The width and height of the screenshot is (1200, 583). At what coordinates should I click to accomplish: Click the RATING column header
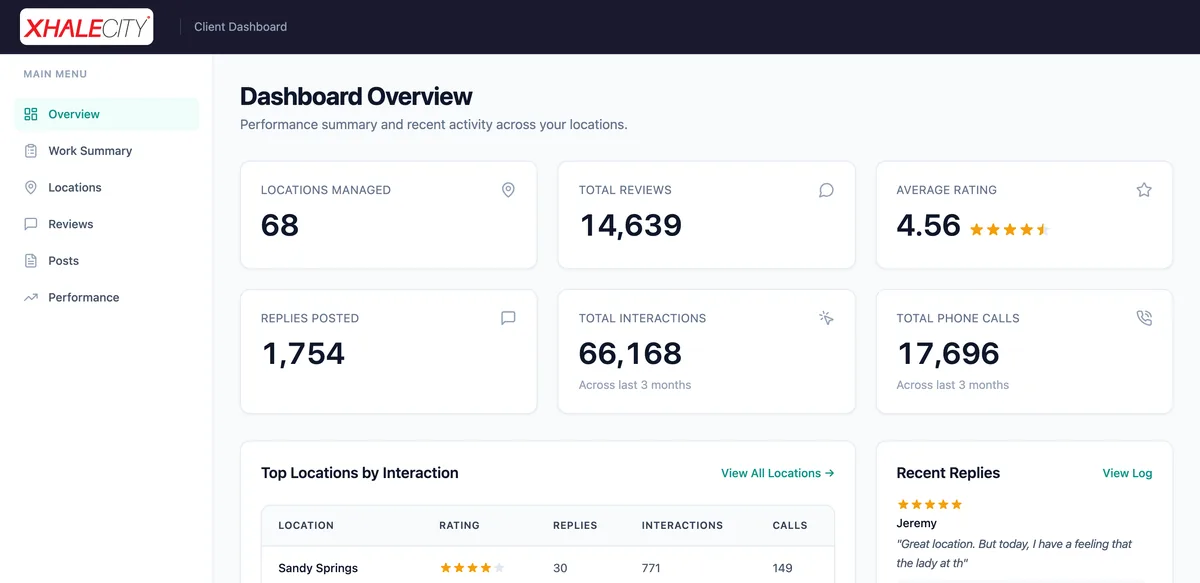459,525
